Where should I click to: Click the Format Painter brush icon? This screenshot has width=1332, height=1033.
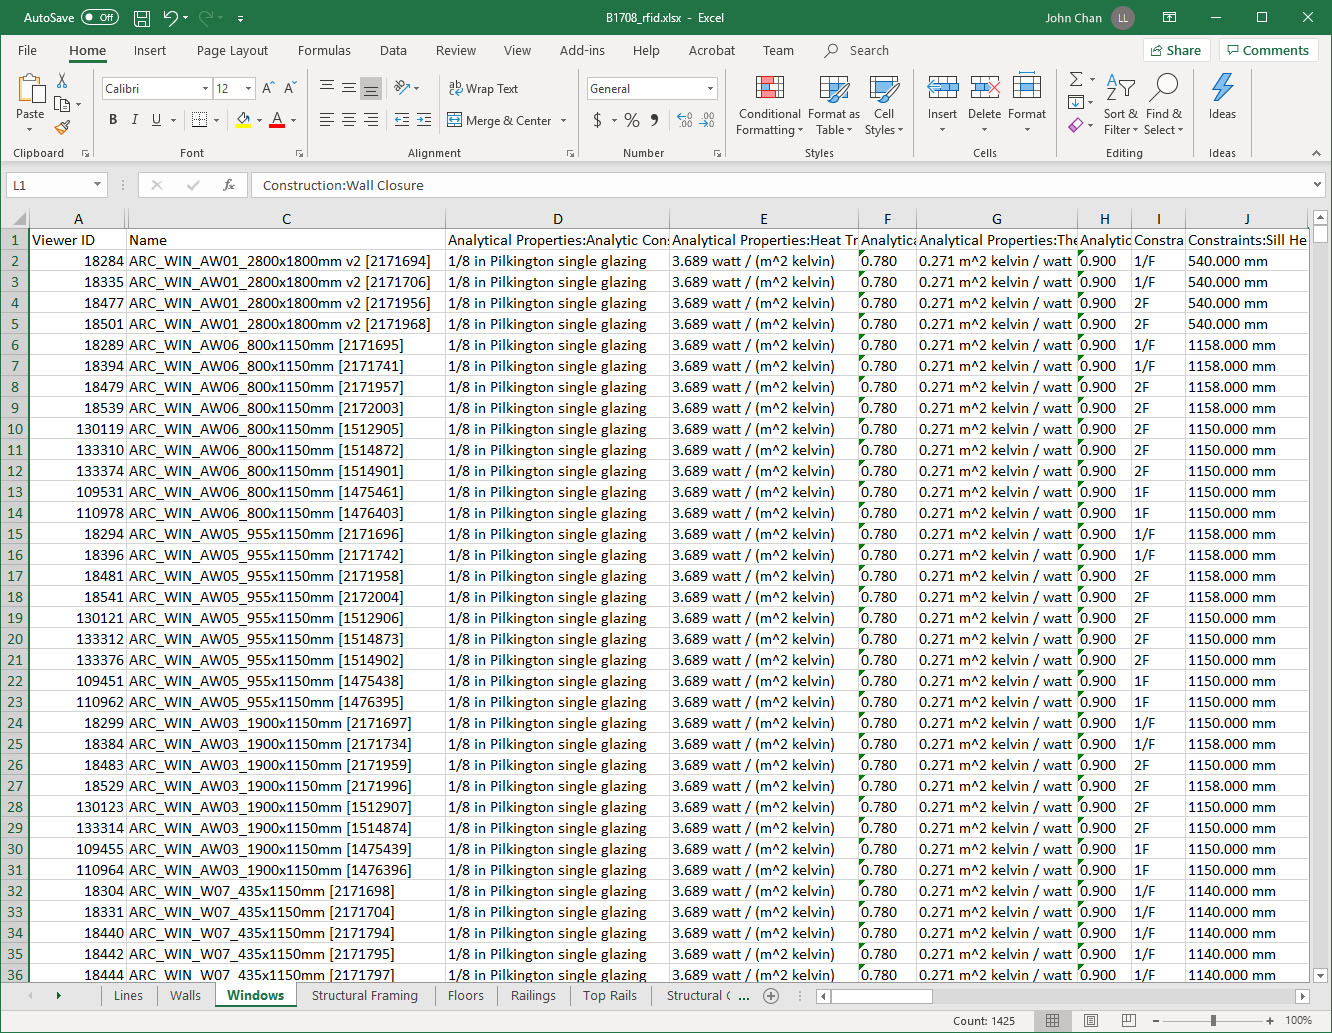(62, 128)
